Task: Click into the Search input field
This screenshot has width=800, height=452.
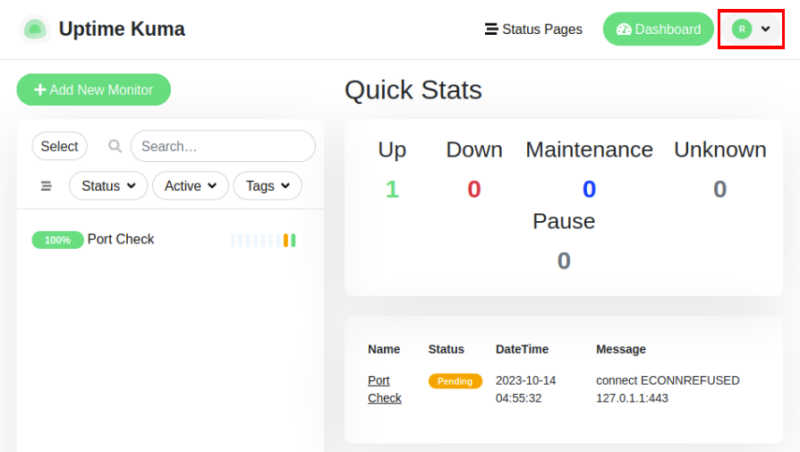Action: click(222, 146)
